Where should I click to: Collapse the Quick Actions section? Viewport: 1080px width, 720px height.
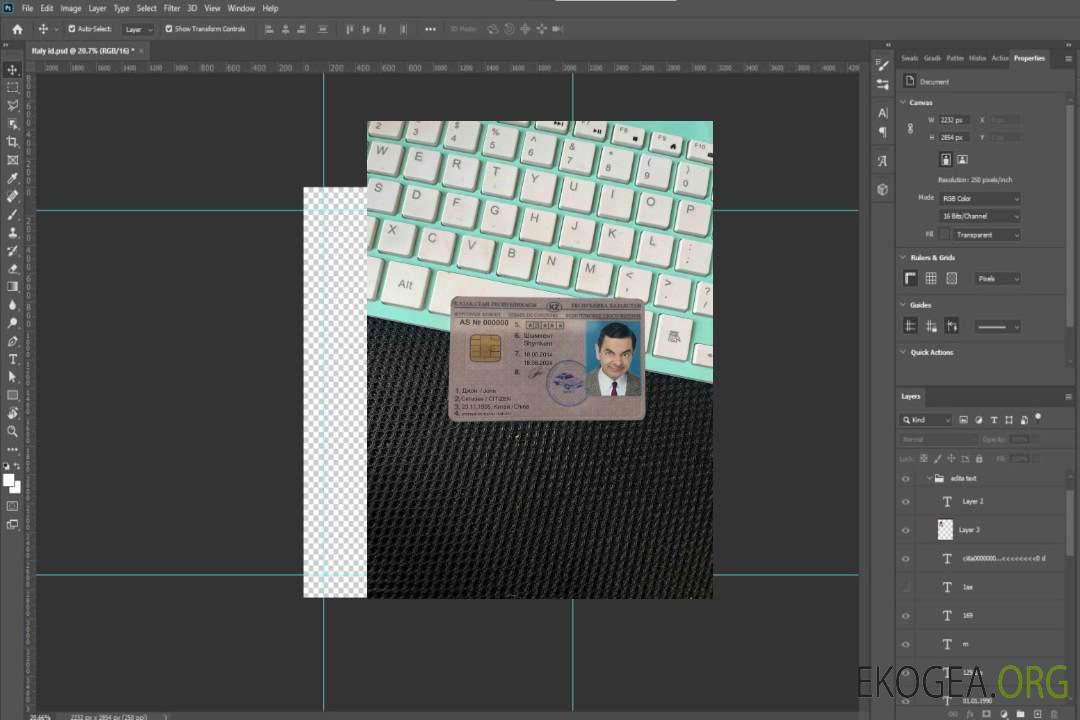point(903,352)
